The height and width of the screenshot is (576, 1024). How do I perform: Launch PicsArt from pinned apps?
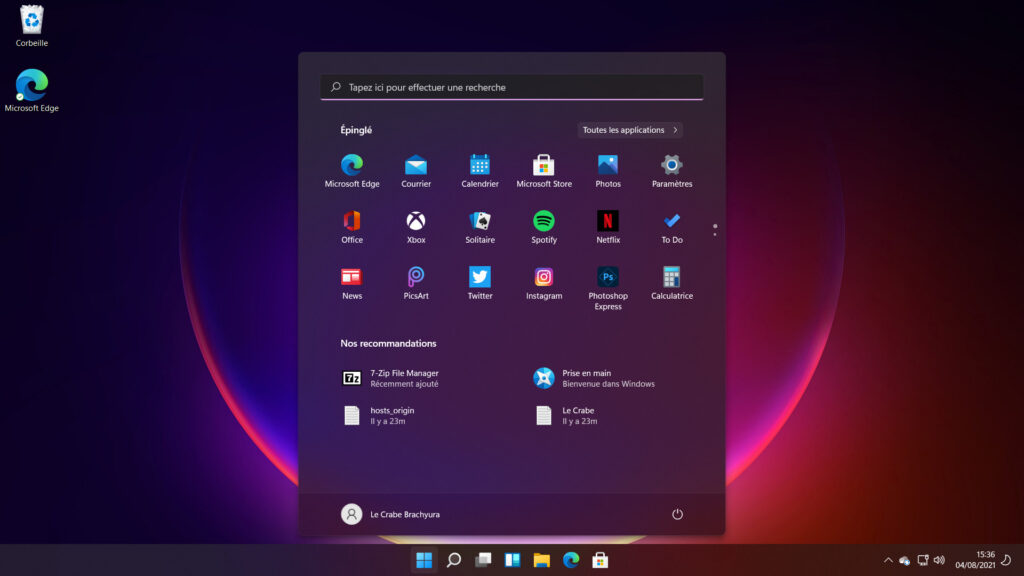pyautogui.click(x=416, y=283)
